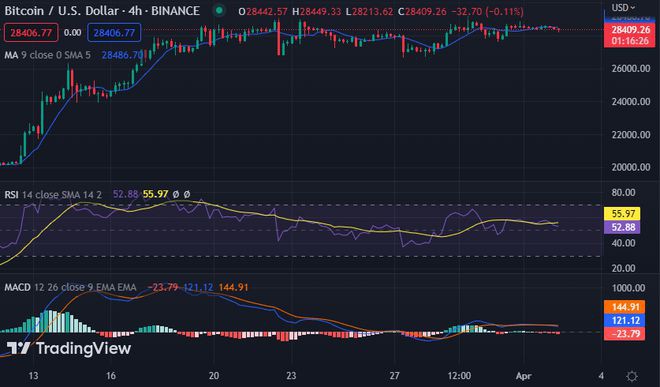The width and height of the screenshot is (660, 387).
Task: Click the red sell price 28406.77 button
Action: 31,32
